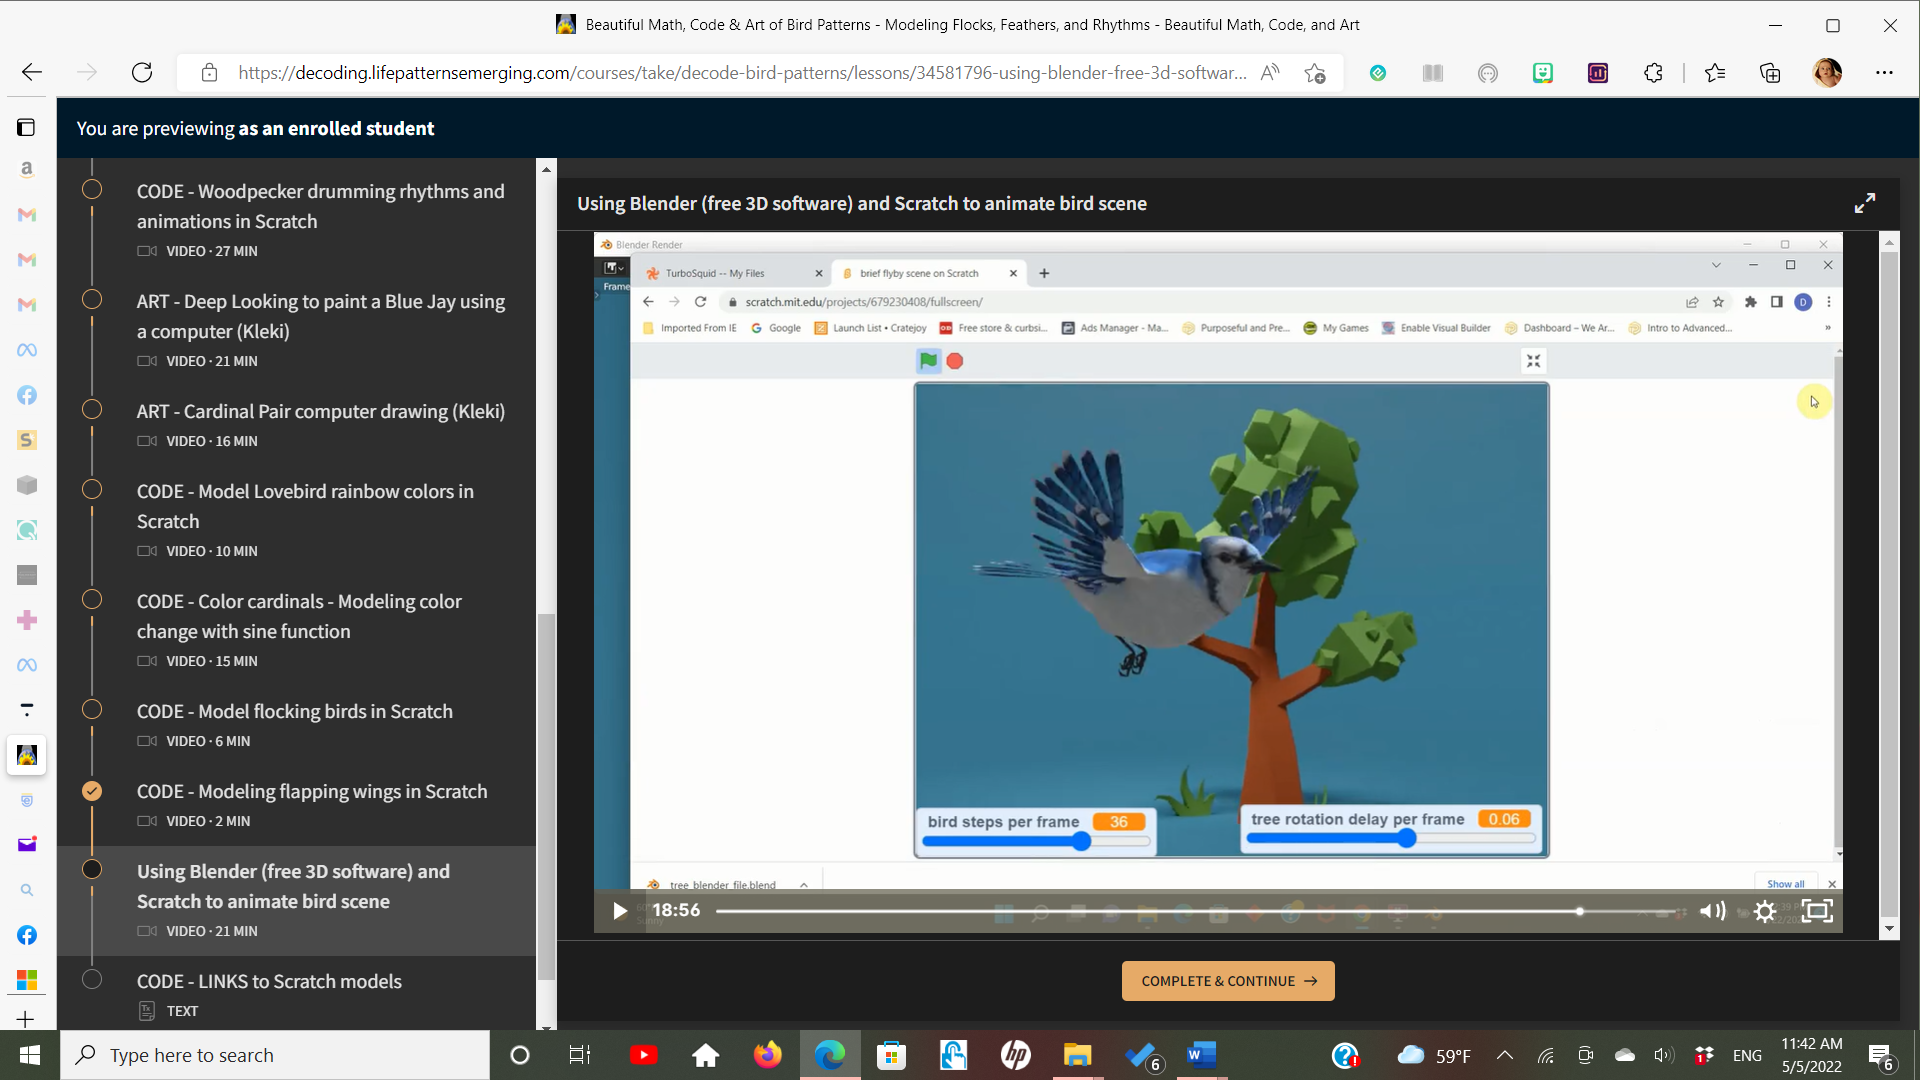The image size is (1920, 1080).
Task: Show hidden system tray icons
Action: click(x=1504, y=1055)
